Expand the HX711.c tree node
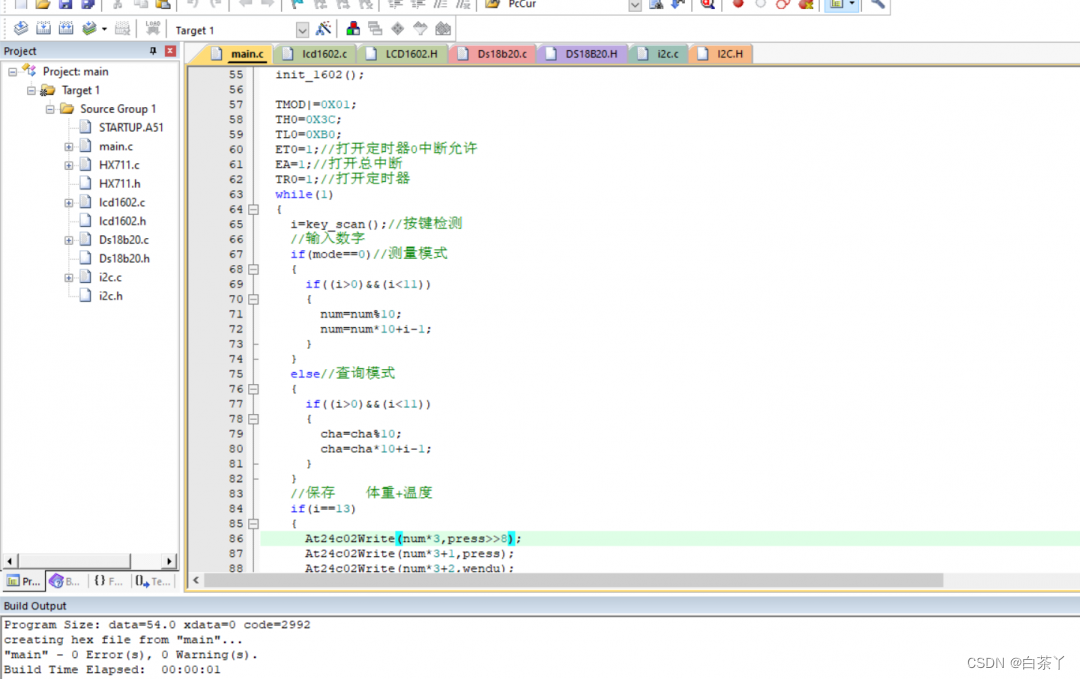Viewport: 1080px width, 679px height. coord(69,165)
